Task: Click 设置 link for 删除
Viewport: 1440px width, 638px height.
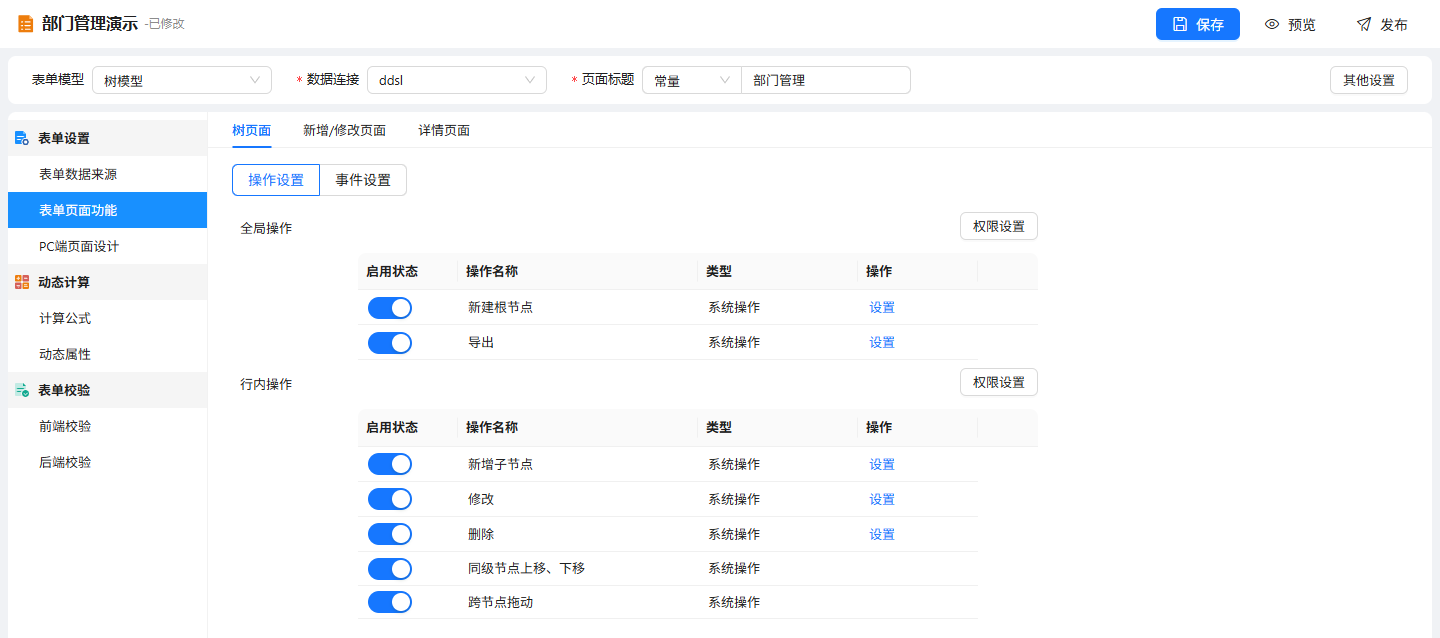Action: tap(882, 535)
